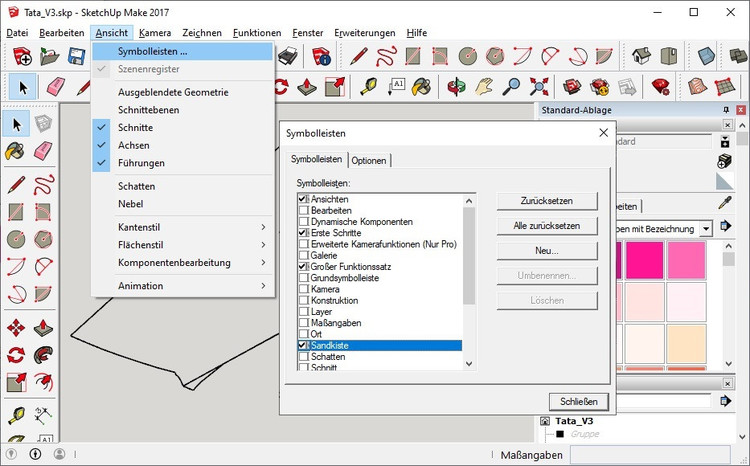Expand the Flächenstil submenu
Viewport: 750px width, 466px height.
pos(183,244)
